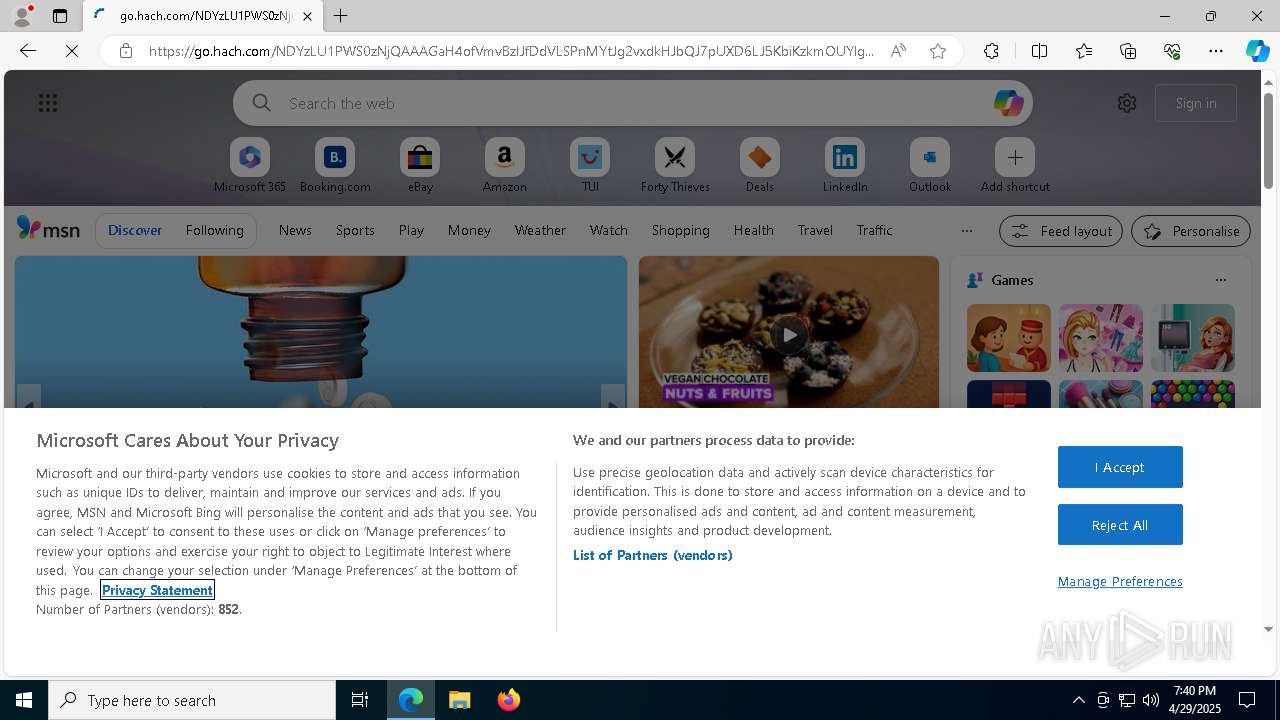1280x720 pixels.
Task: Click the Add shortcut plus icon
Action: tap(1015, 157)
